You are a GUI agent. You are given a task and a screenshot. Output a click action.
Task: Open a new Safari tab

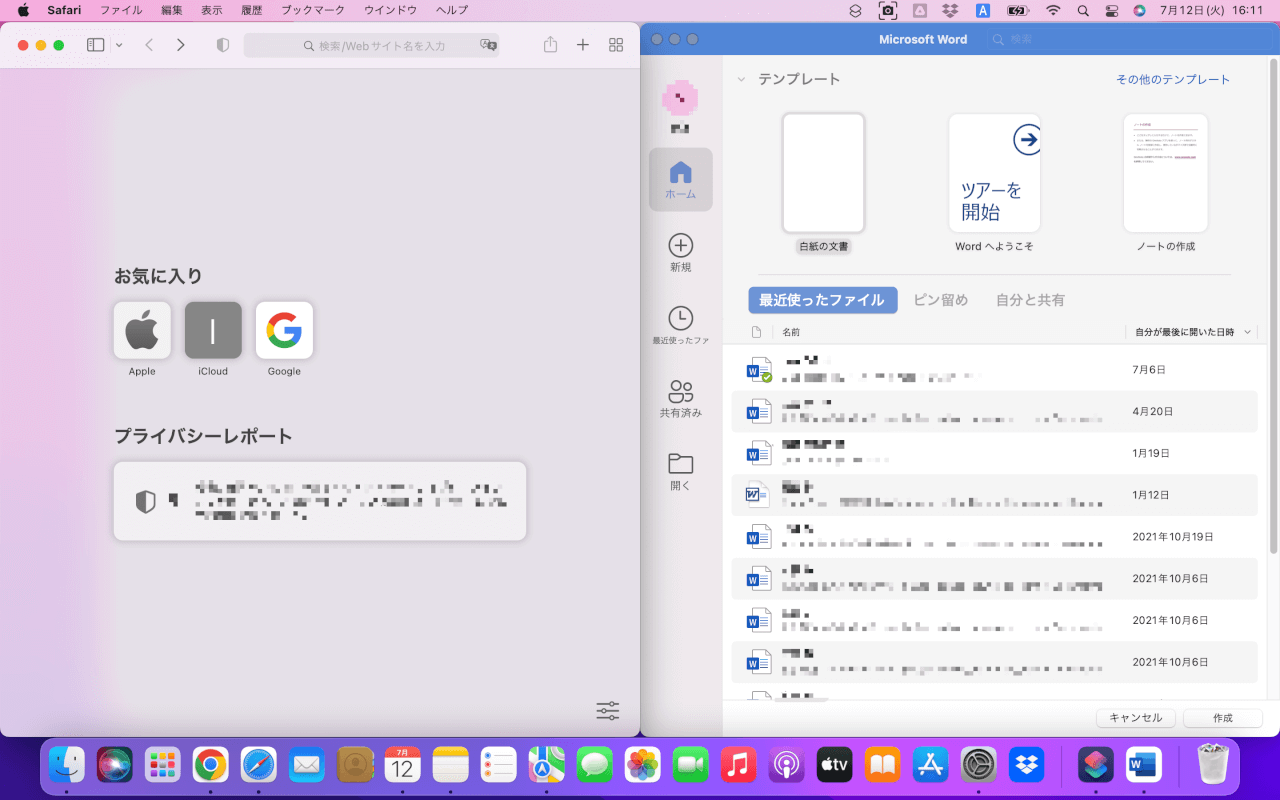tap(583, 45)
